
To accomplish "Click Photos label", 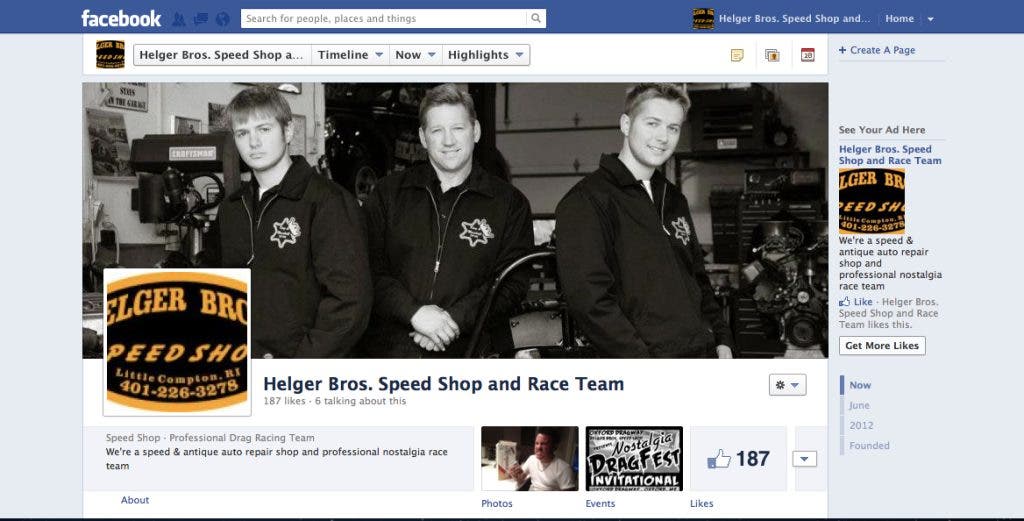I will point(496,503).
